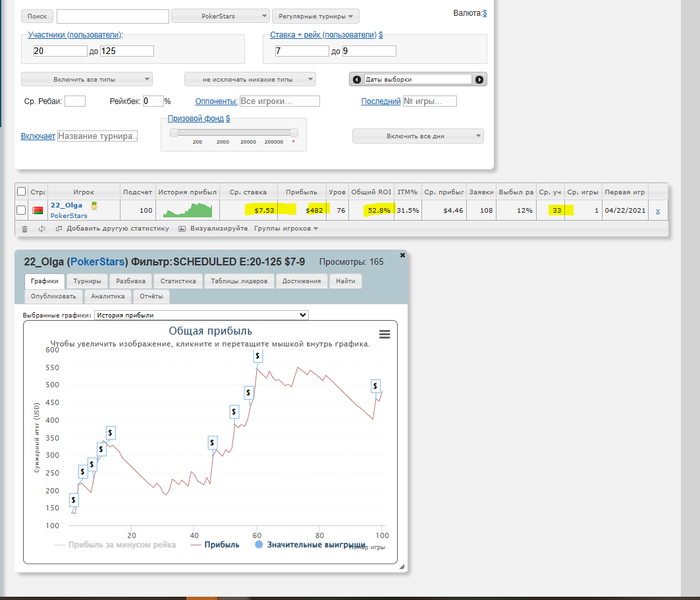The height and width of the screenshot is (600, 700).
Task: Open the chart hamburger menu icon
Action: [385, 334]
